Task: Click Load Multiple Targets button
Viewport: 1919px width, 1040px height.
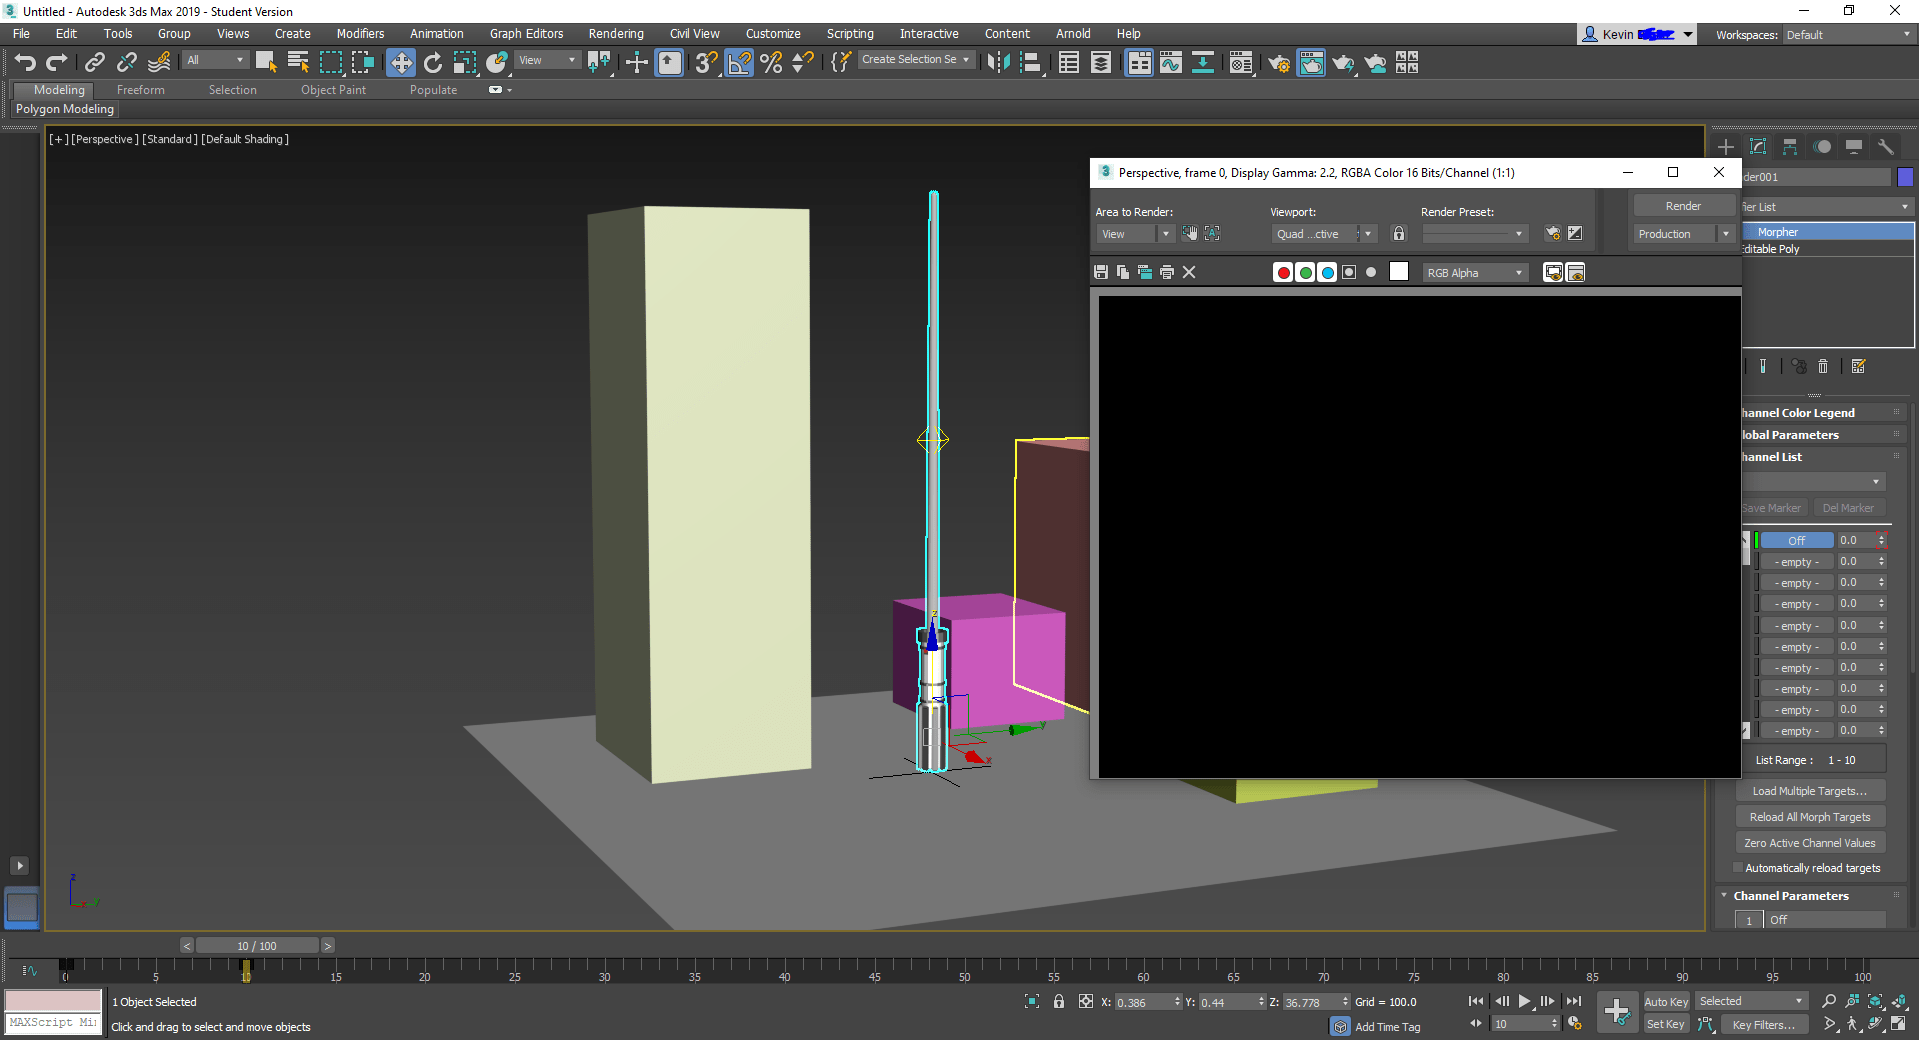Action: tap(1809, 791)
